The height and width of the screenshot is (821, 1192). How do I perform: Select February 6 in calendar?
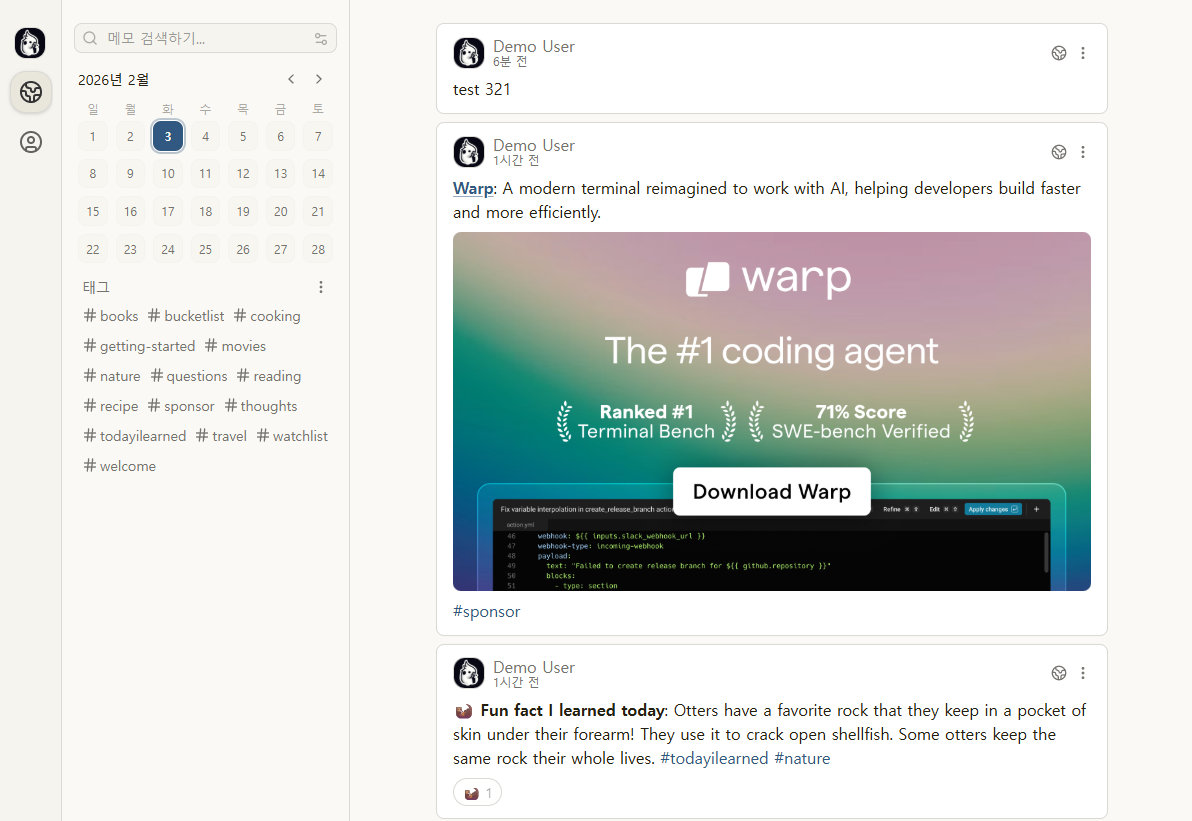(x=281, y=137)
